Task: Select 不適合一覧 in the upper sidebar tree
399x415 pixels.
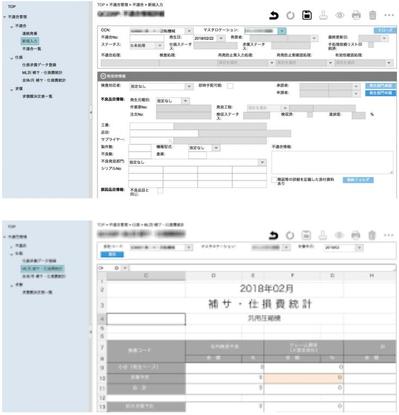Action: coord(32,49)
